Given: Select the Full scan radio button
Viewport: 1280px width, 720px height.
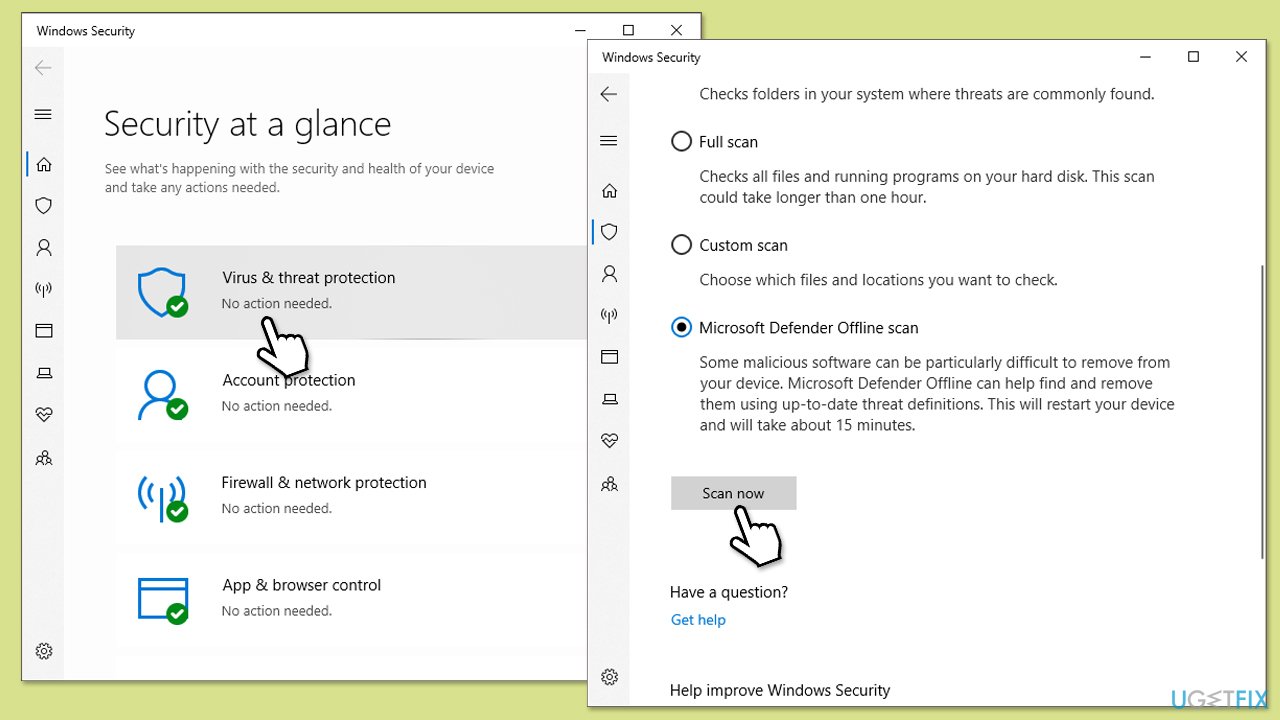Looking at the screenshot, I should (x=681, y=142).
